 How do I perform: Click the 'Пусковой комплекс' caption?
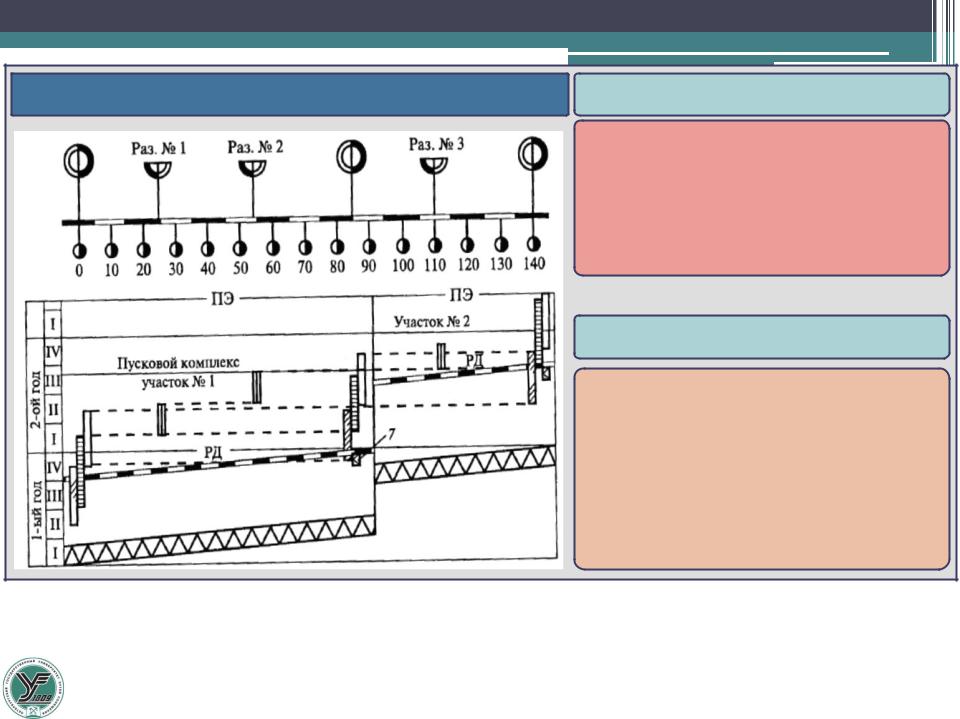point(178,363)
